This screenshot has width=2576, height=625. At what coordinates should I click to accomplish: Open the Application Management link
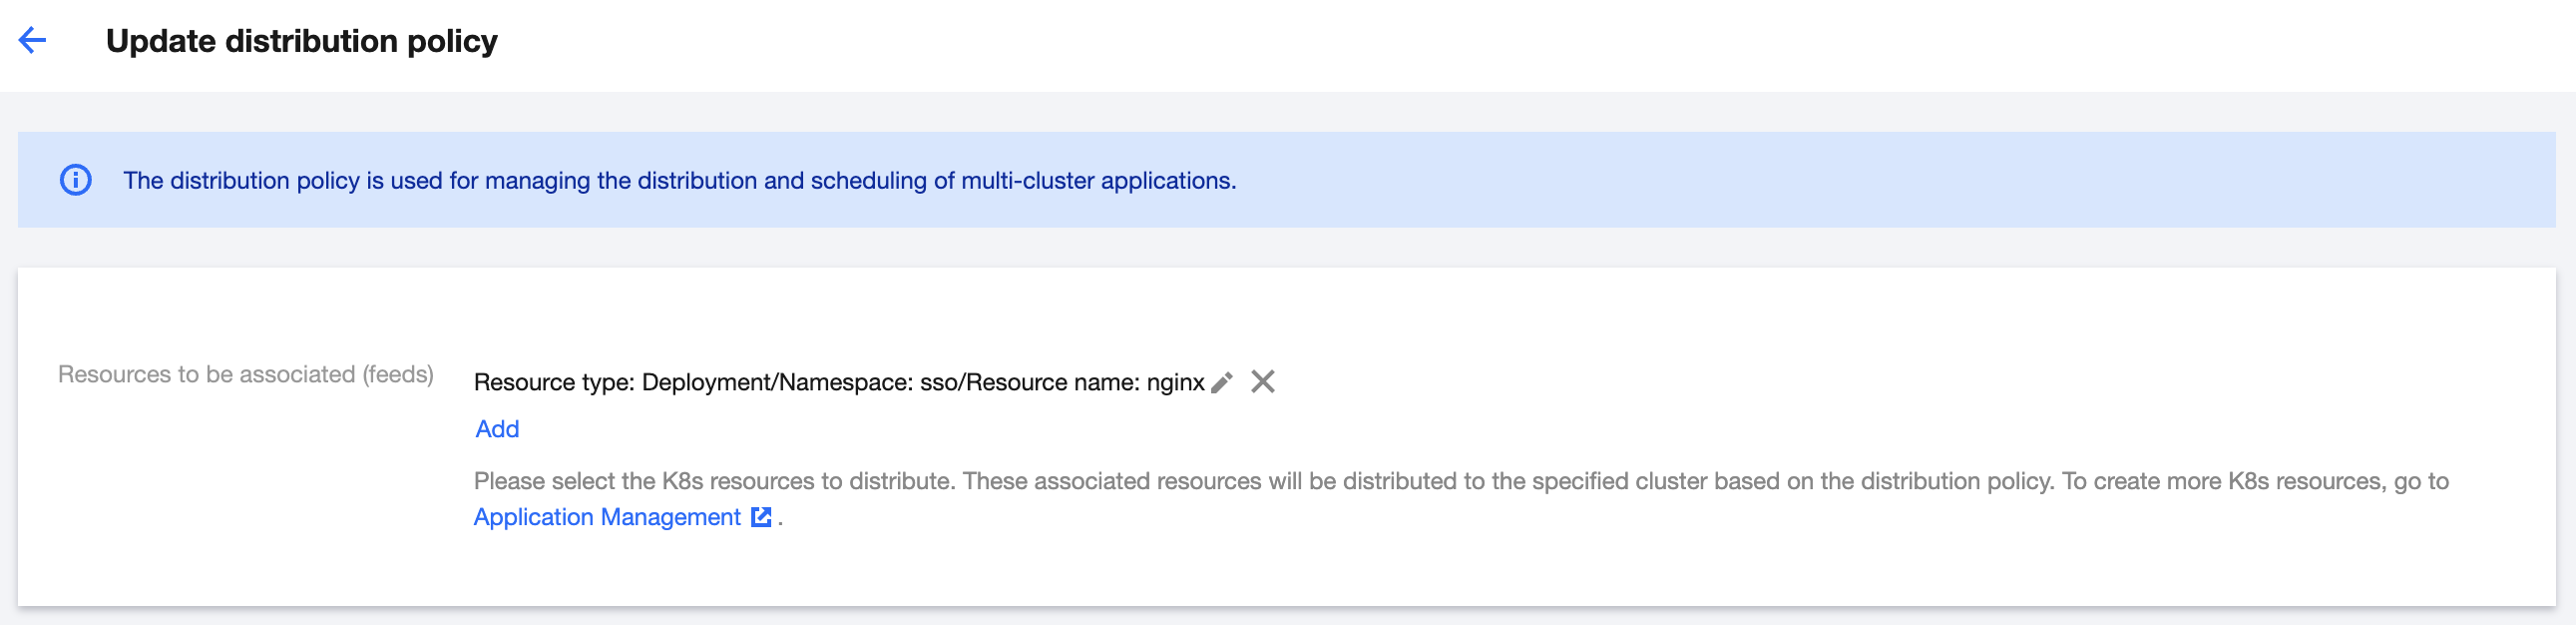(x=607, y=517)
